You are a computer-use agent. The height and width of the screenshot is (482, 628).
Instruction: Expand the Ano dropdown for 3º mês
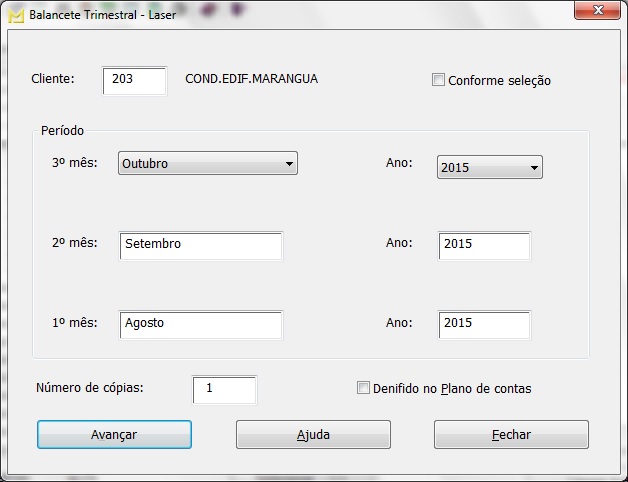click(x=490, y=167)
